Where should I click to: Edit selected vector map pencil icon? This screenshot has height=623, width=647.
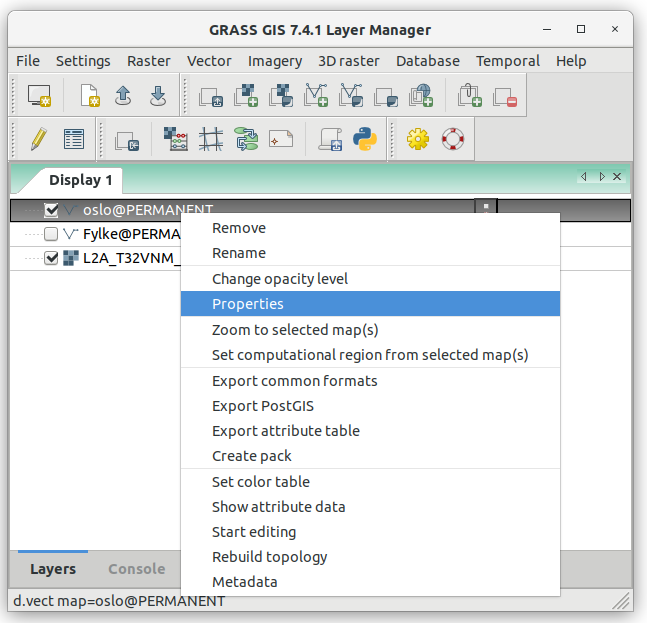coord(39,139)
